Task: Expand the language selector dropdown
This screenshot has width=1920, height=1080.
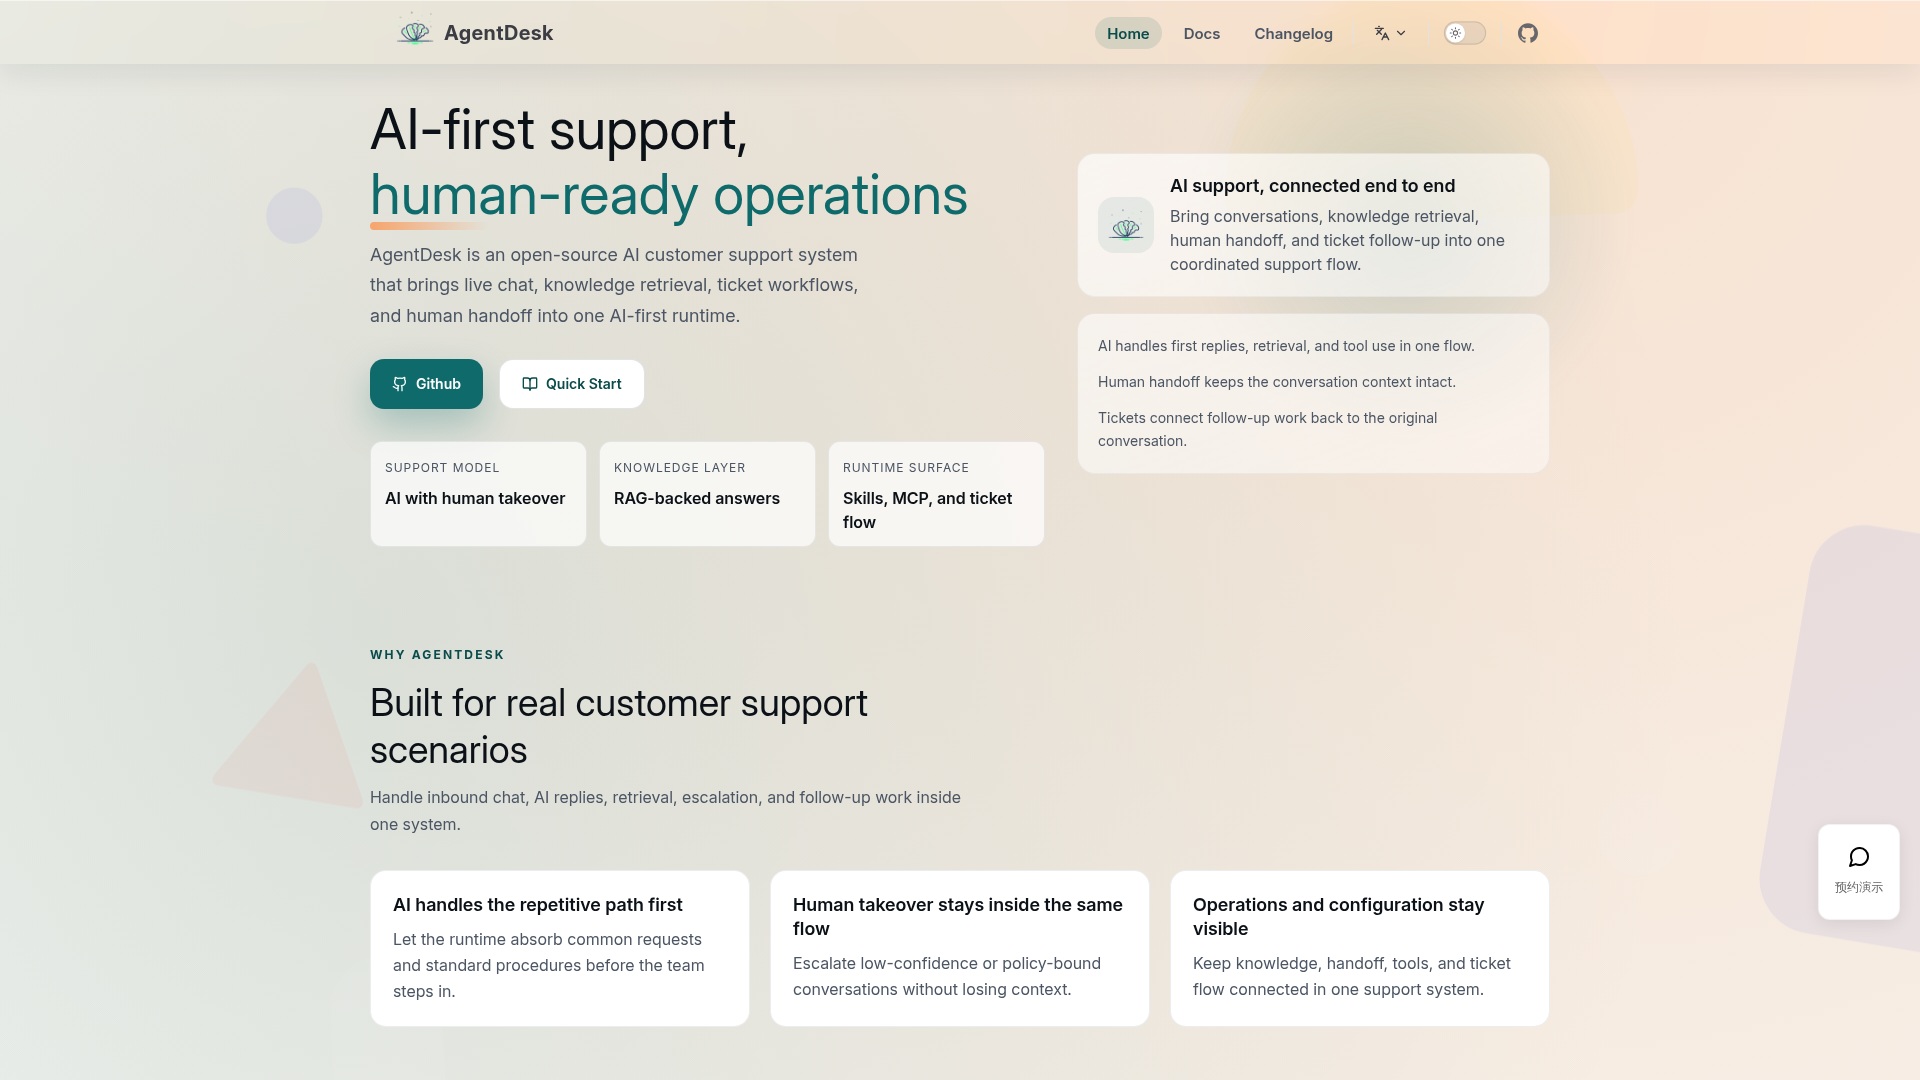Action: (1390, 33)
